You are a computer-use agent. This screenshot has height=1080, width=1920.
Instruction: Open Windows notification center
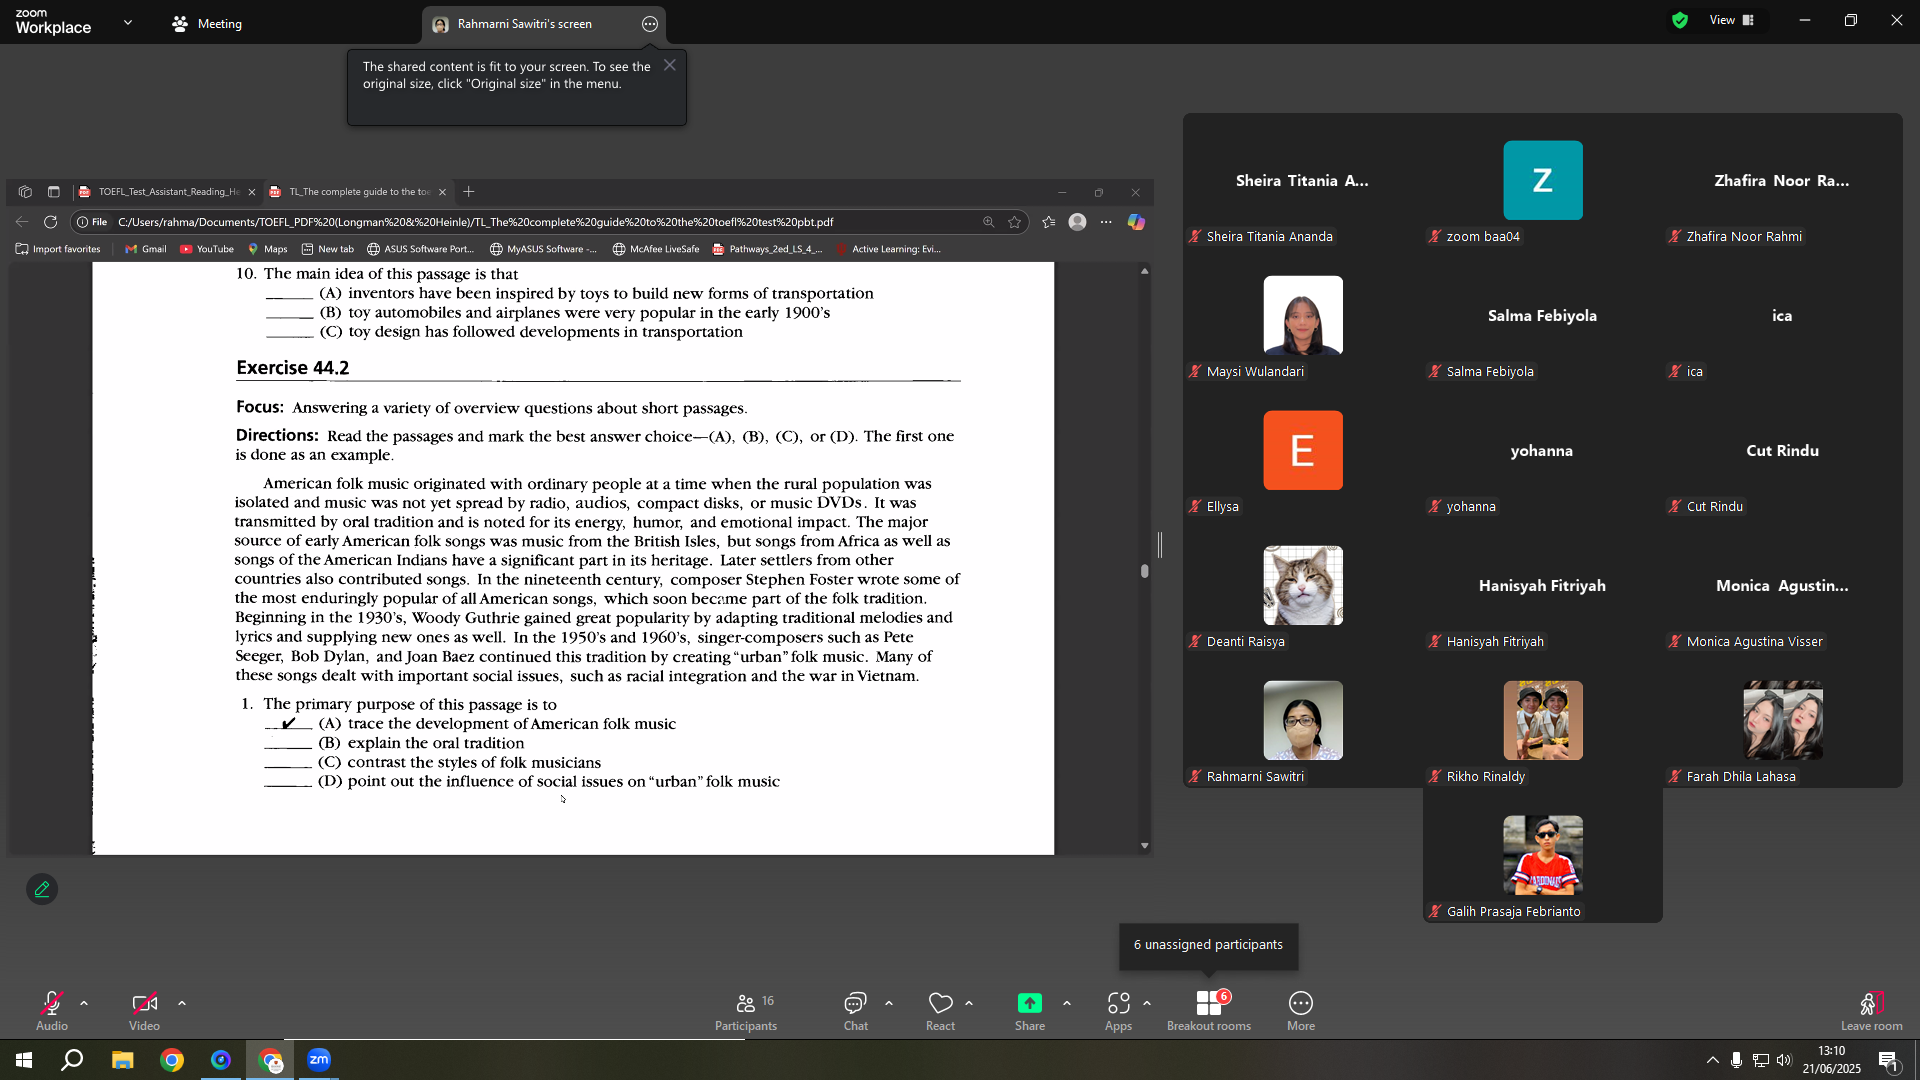click(1888, 1061)
